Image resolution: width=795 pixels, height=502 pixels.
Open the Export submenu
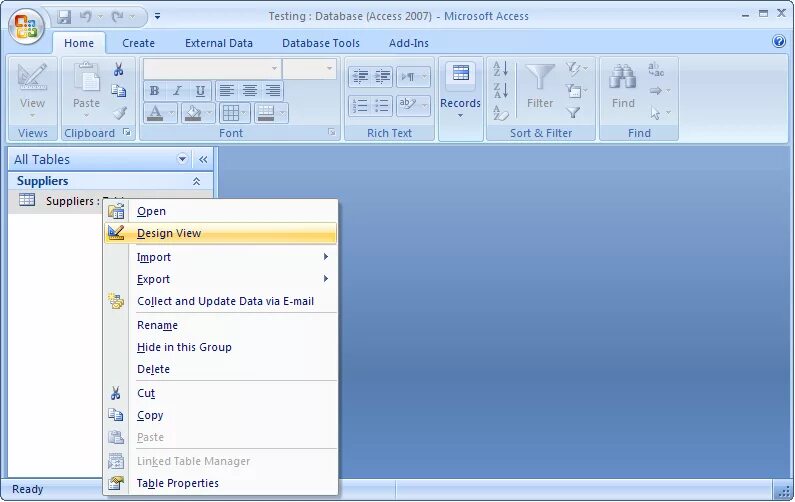pyautogui.click(x=221, y=279)
